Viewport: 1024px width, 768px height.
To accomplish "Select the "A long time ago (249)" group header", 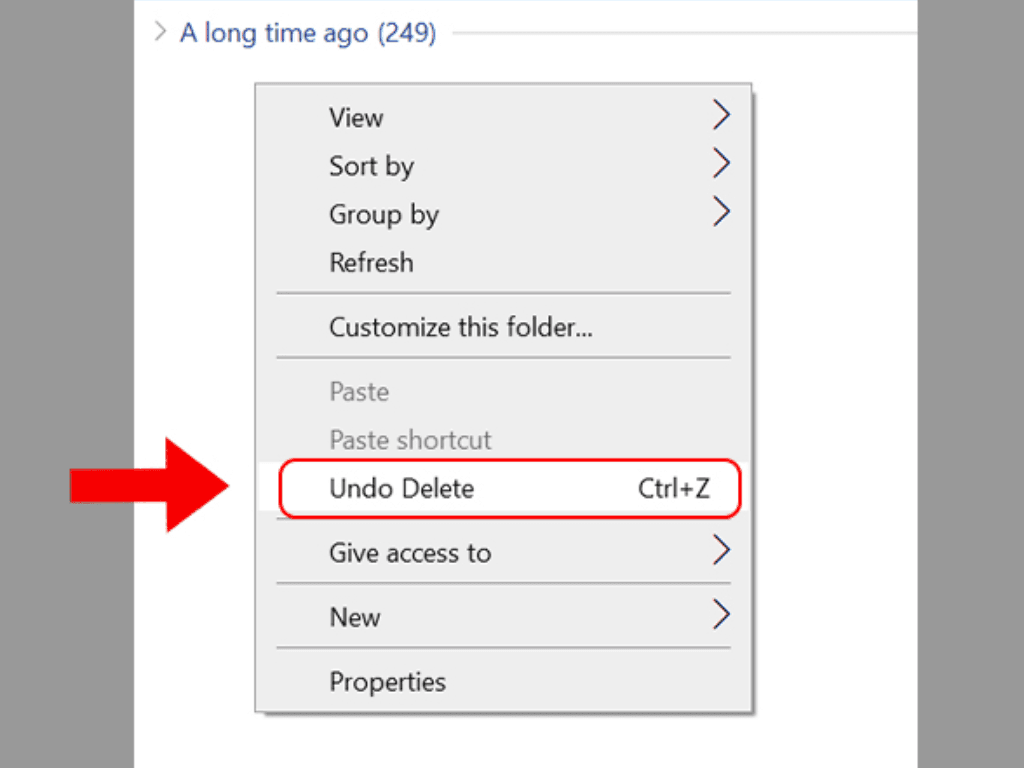I will click(x=307, y=33).
